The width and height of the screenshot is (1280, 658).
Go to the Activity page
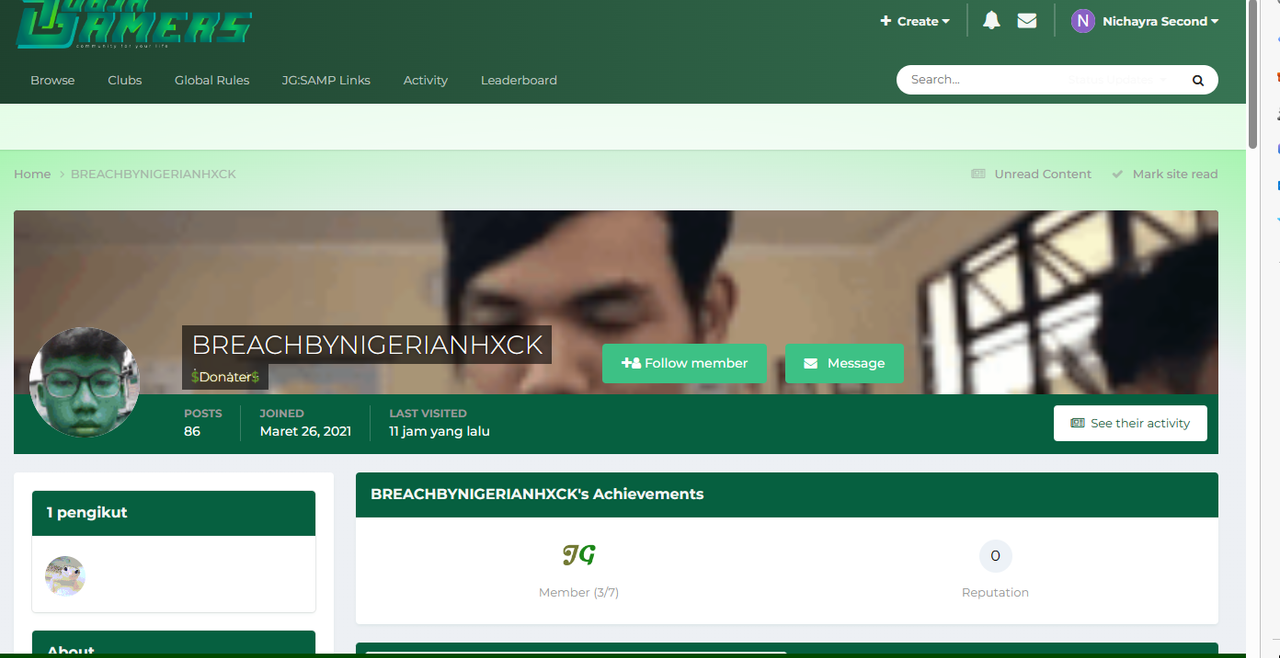click(x=425, y=80)
